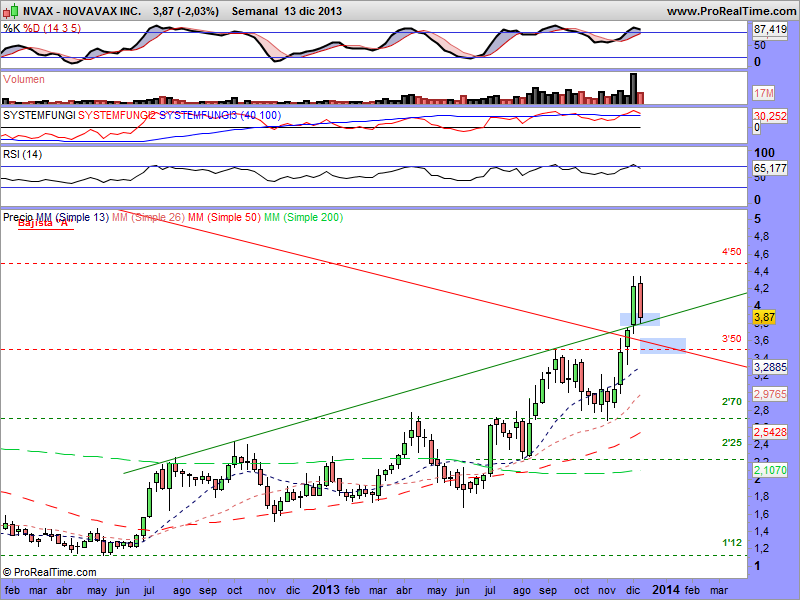Click the Semanal 13 dic 2013 timeframe label
Screen dimensions: 800x600
pos(287,11)
